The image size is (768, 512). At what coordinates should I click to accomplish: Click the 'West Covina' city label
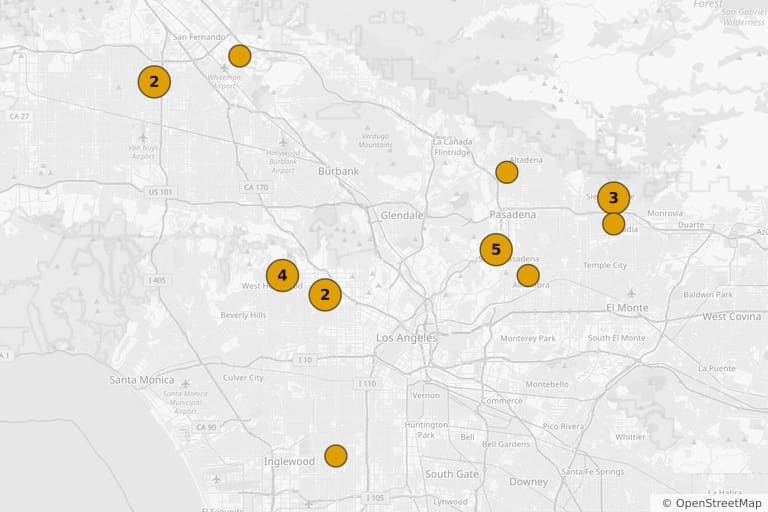point(732,317)
